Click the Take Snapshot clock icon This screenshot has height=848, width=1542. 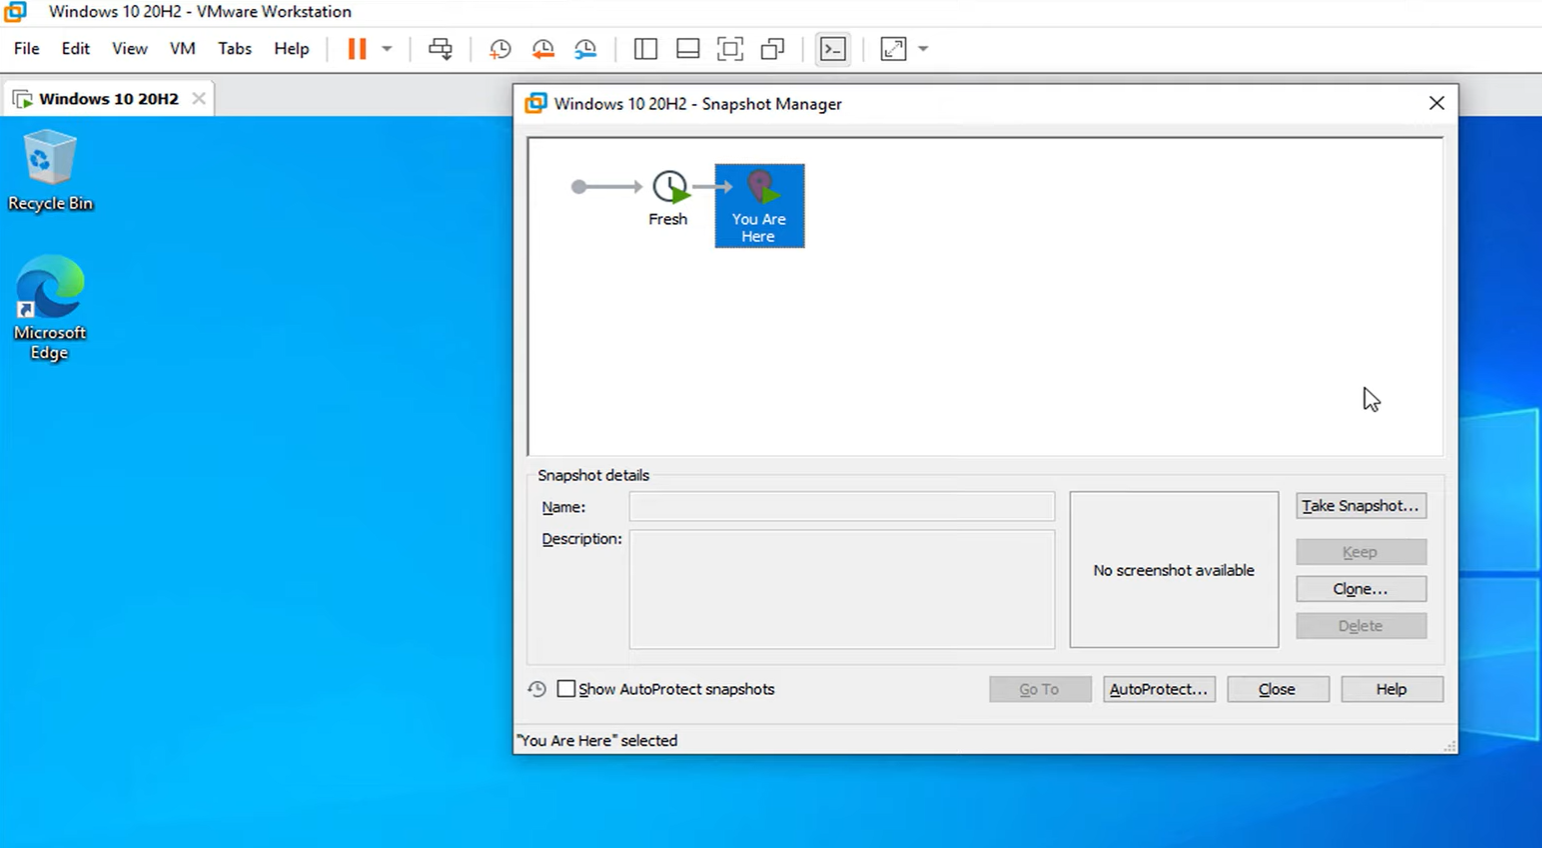pyautogui.click(x=500, y=49)
